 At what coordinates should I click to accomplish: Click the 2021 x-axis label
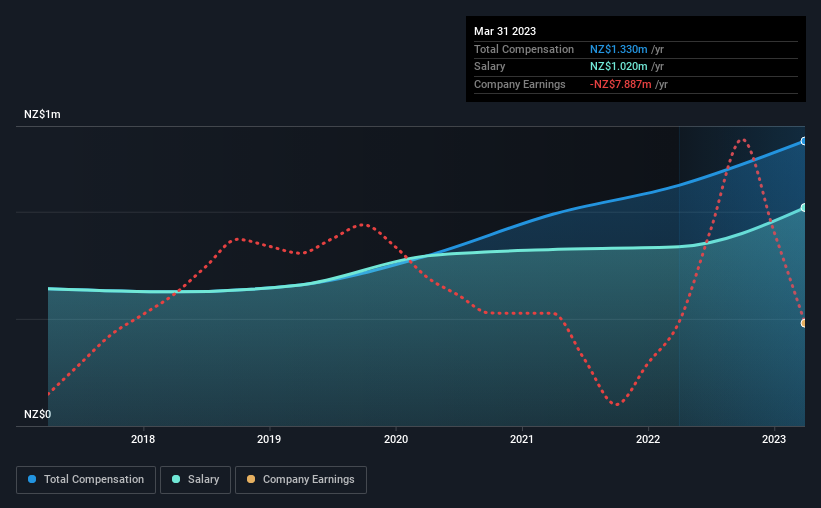click(522, 439)
